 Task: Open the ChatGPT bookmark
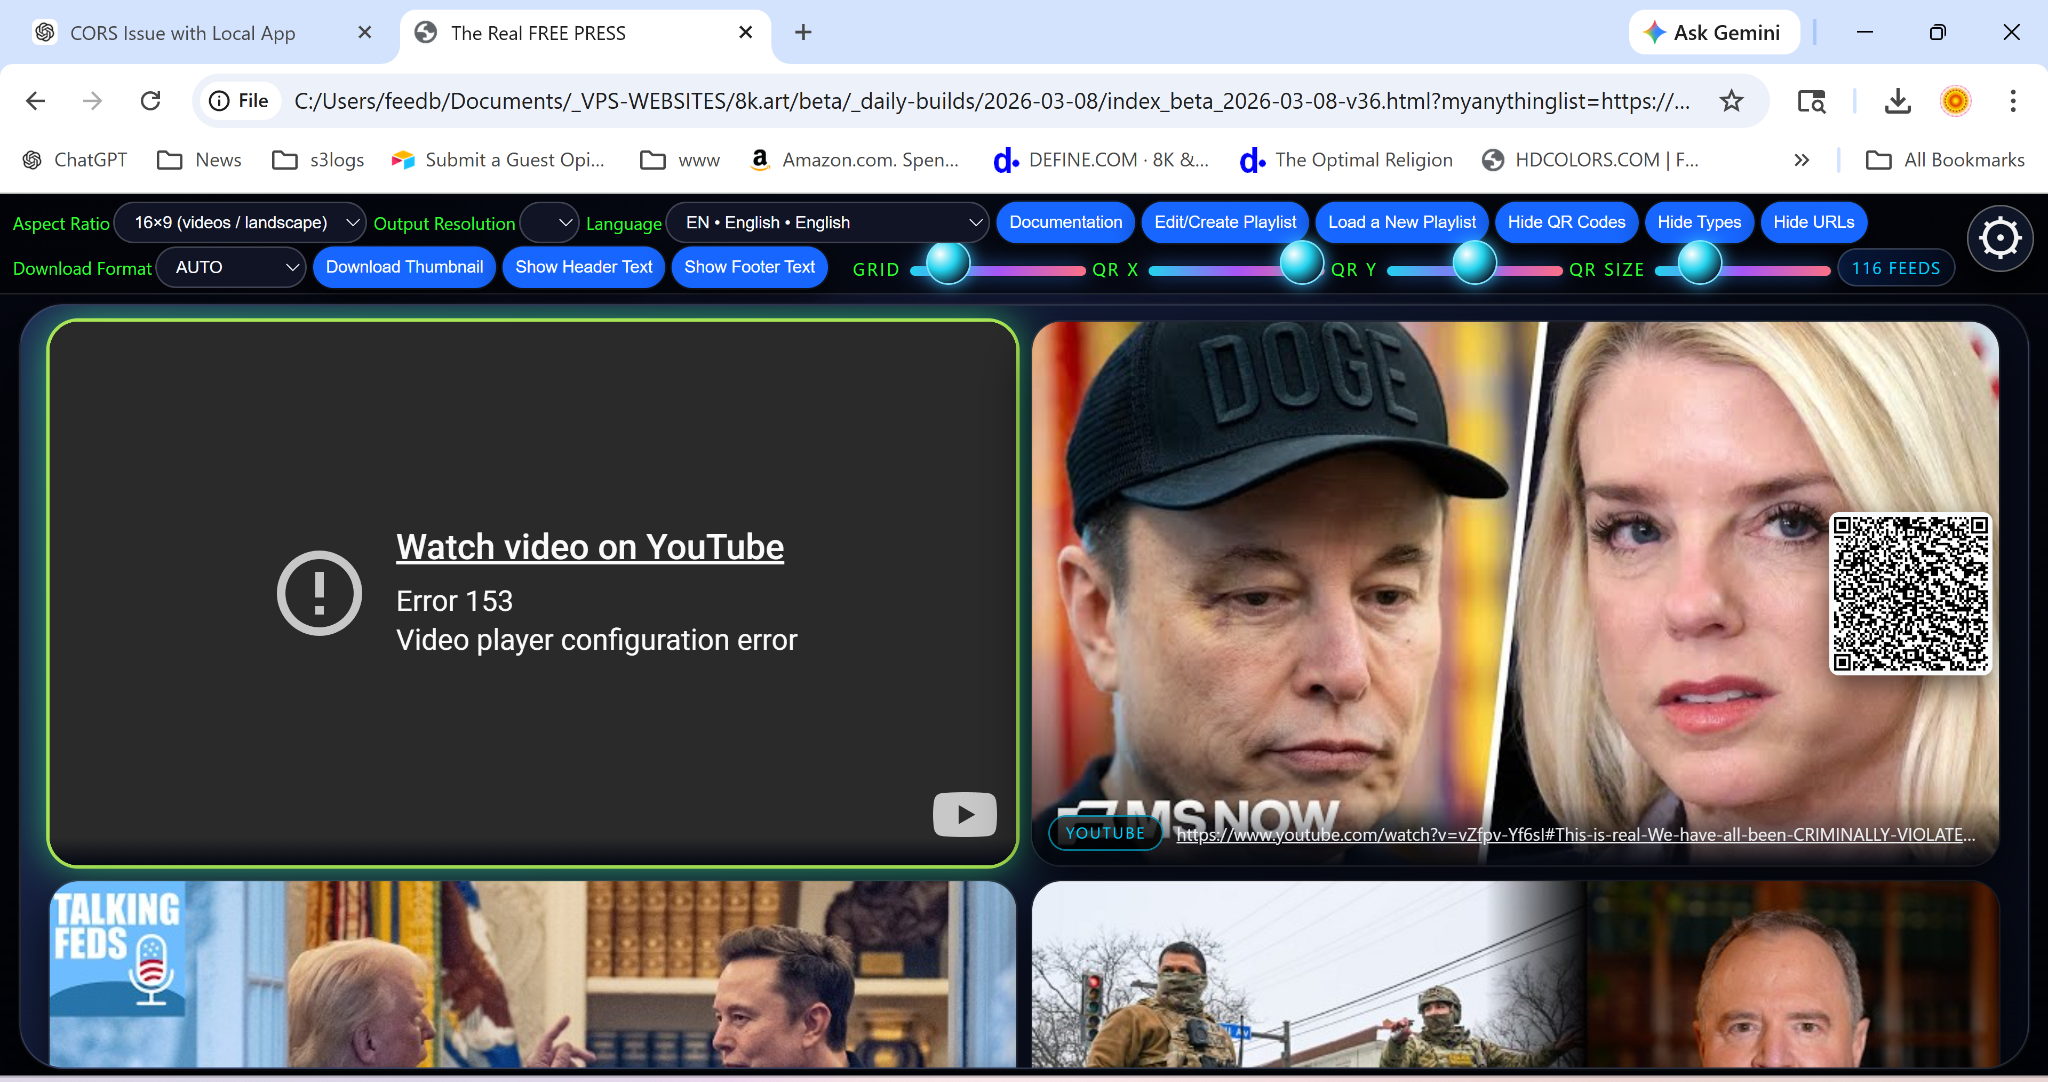[76, 160]
